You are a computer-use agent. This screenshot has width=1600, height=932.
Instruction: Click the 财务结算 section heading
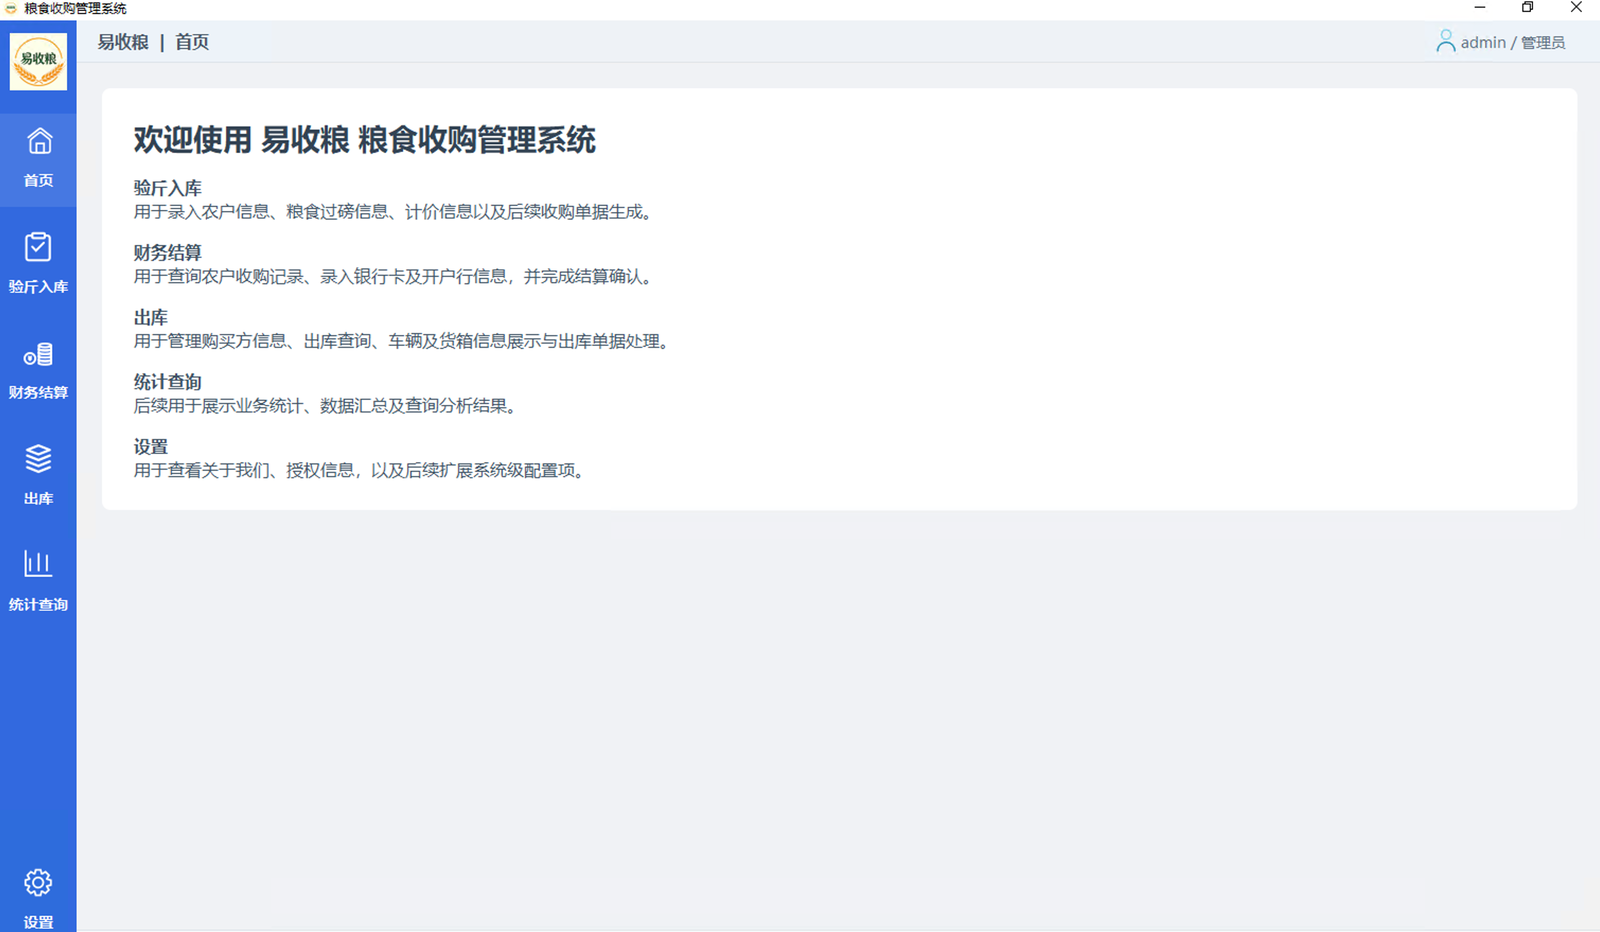click(x=168, y=253)
